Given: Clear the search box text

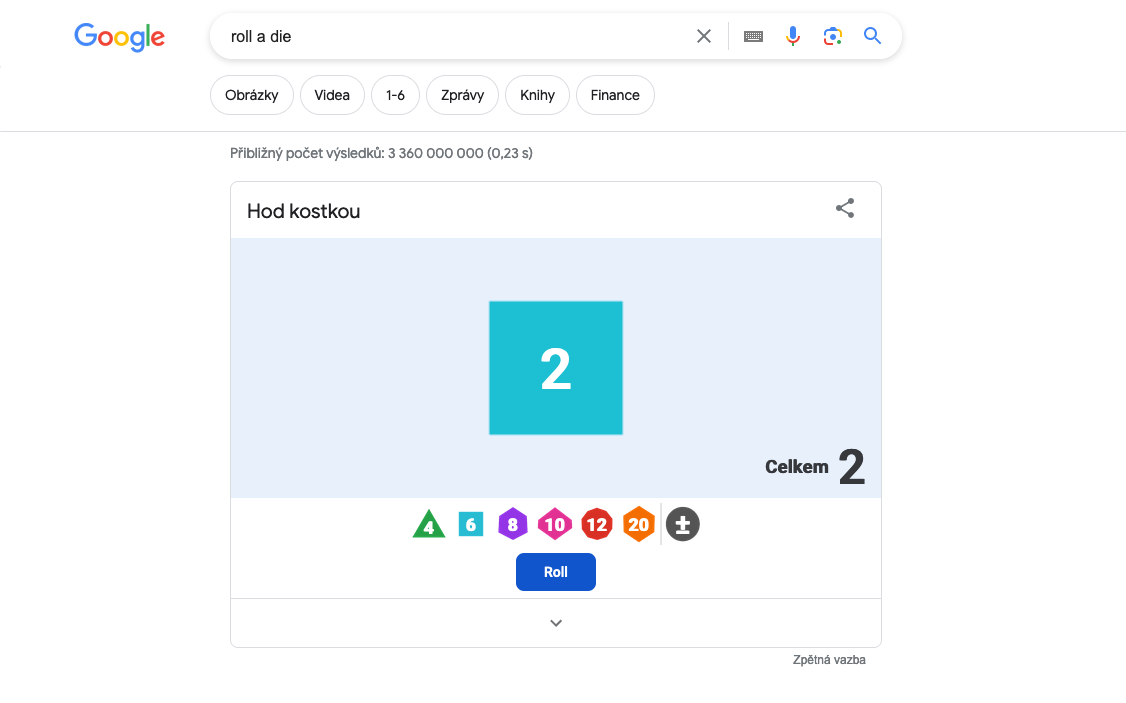Looking at the screenshot, I should point(704,36).
